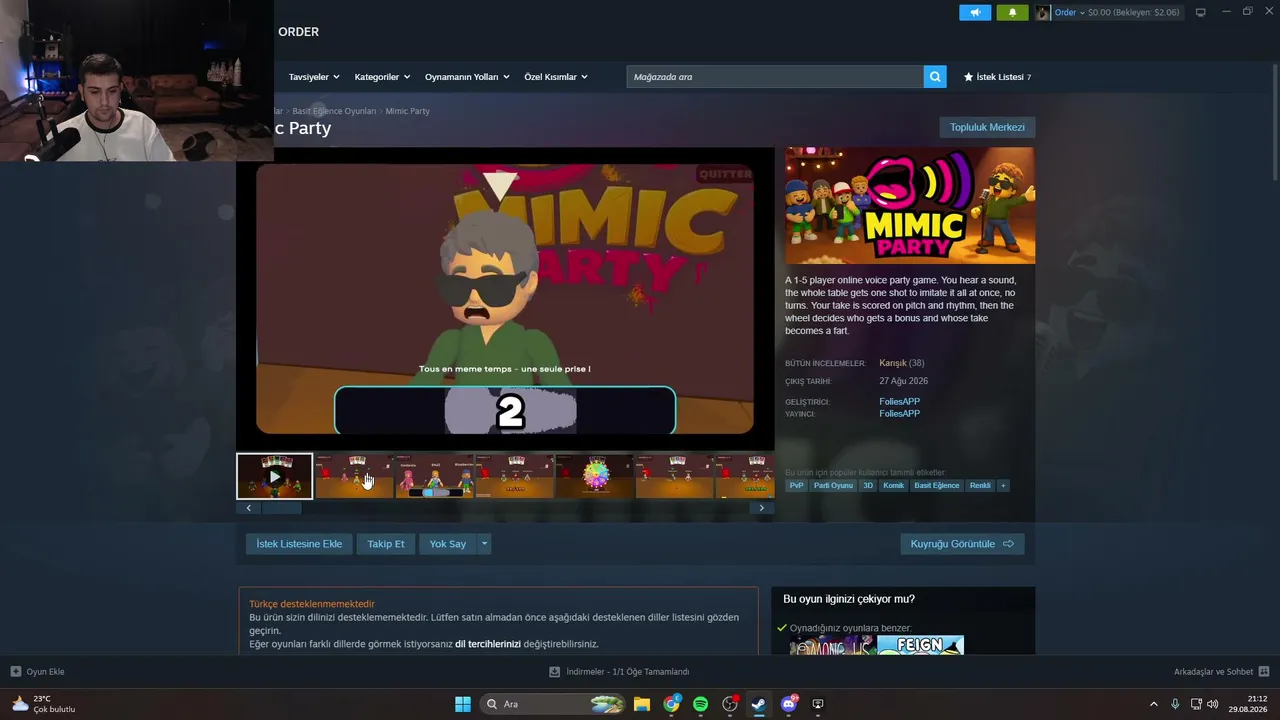The height and width of the screenshot is (720, 1280).
Task: Click the network icon in system tray
Action: pyautogui.click(x=1196, y=704)
